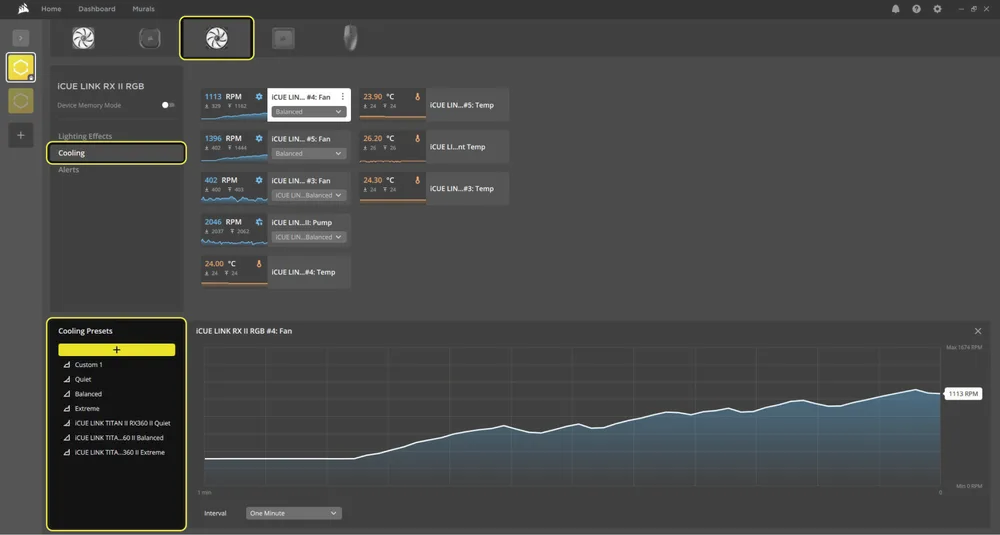Click curve icon beside Custom 1 preset

(66, 365)
